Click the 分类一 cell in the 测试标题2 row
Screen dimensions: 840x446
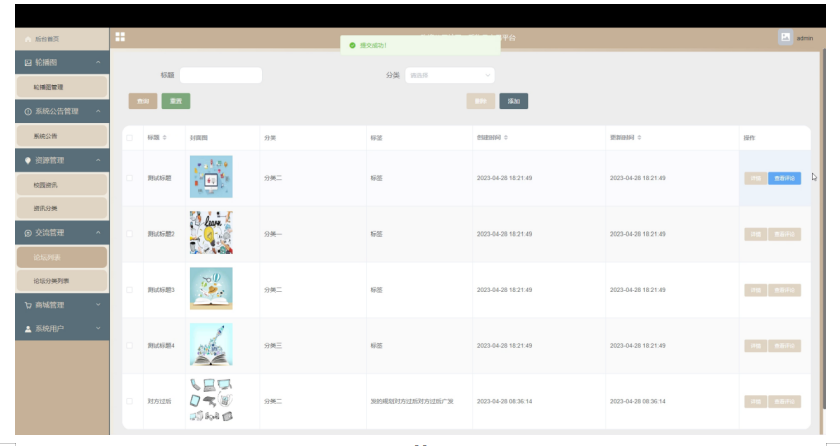click(x=313, y=234)
